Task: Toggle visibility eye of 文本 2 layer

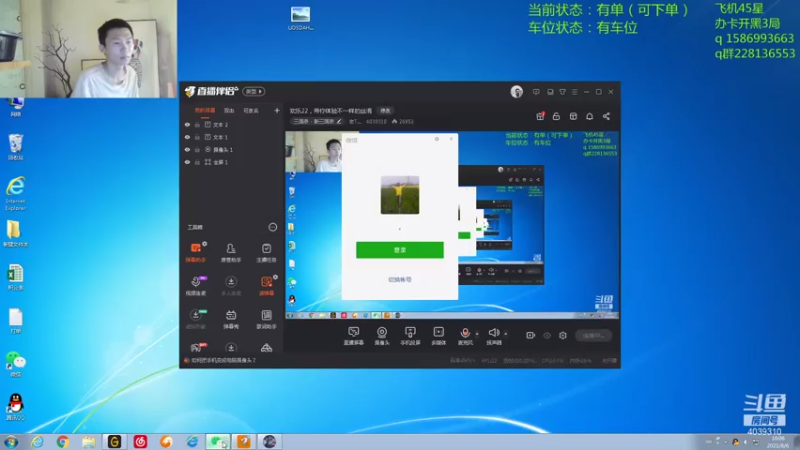Action: (x=187, y=124)
